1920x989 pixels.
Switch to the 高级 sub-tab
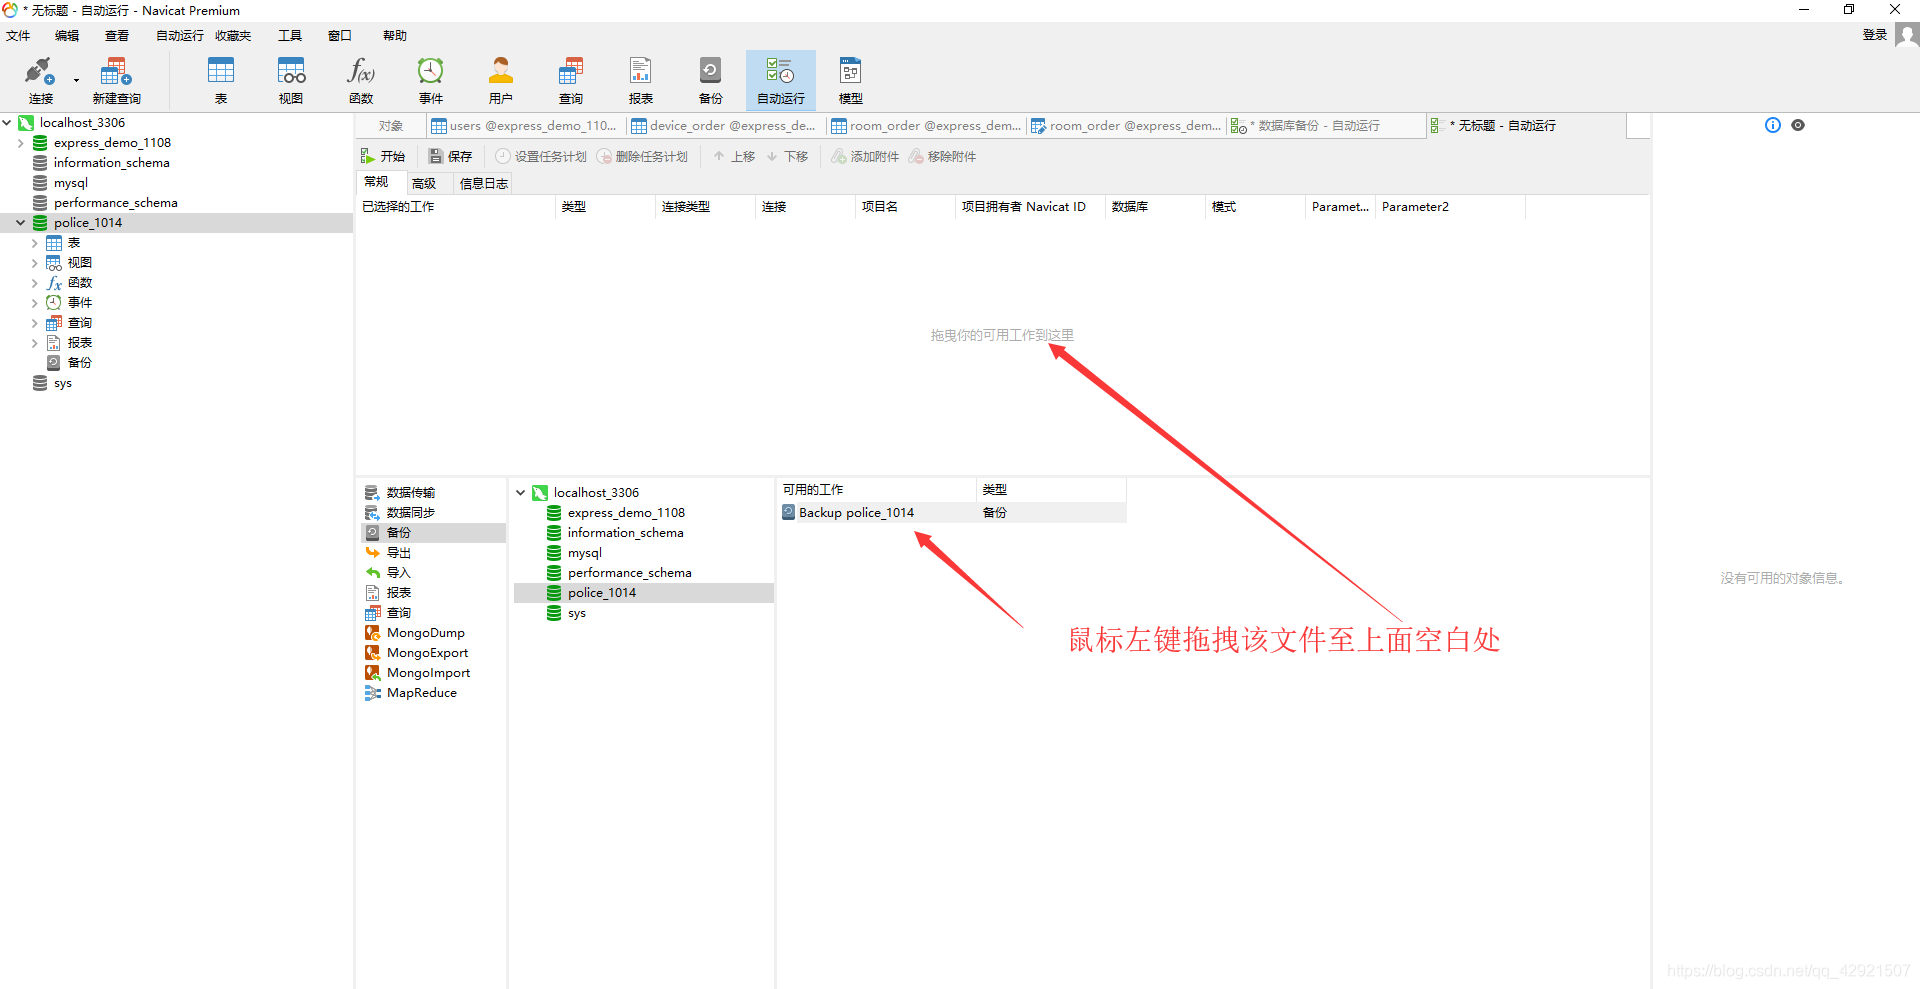pos(424,184)
